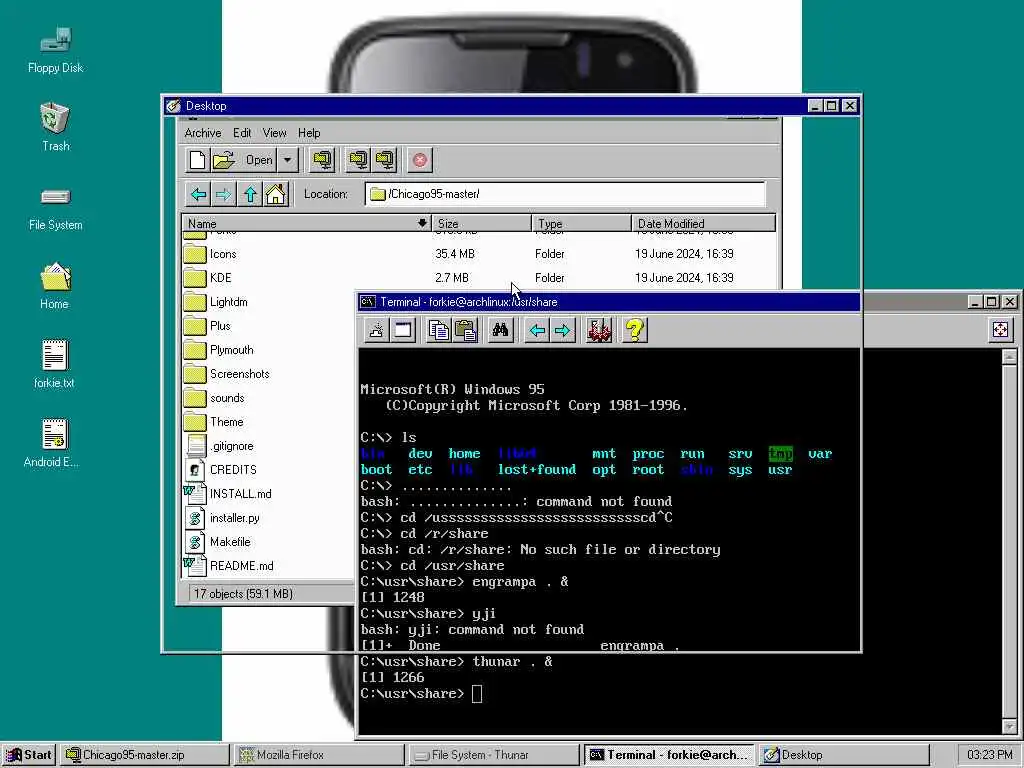Click the Home location icon in archive manager
Viewport: 1024px width, 768px height.
click(276, 194)
